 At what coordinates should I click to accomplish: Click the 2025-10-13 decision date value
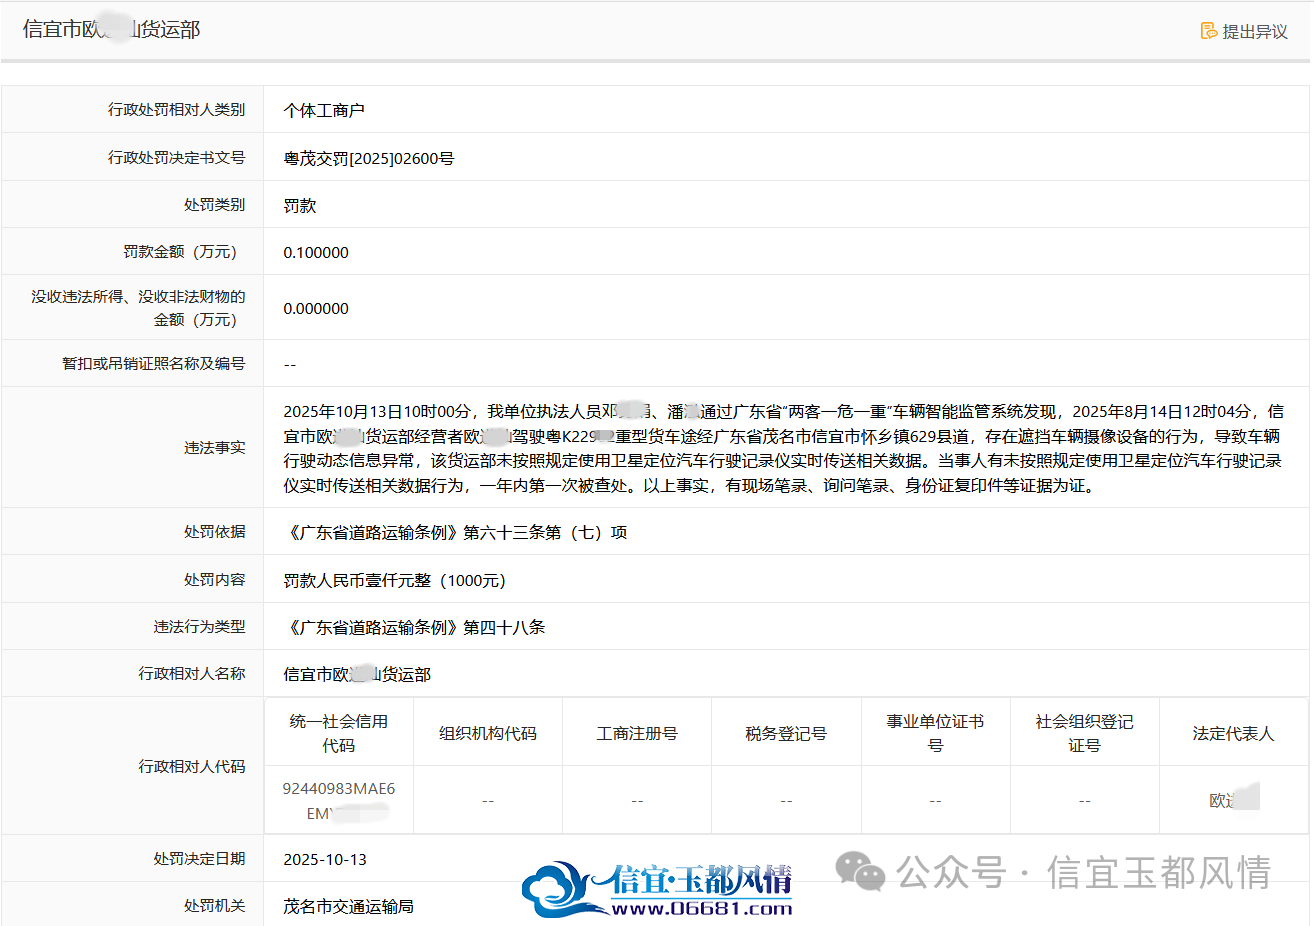[325, 859]
